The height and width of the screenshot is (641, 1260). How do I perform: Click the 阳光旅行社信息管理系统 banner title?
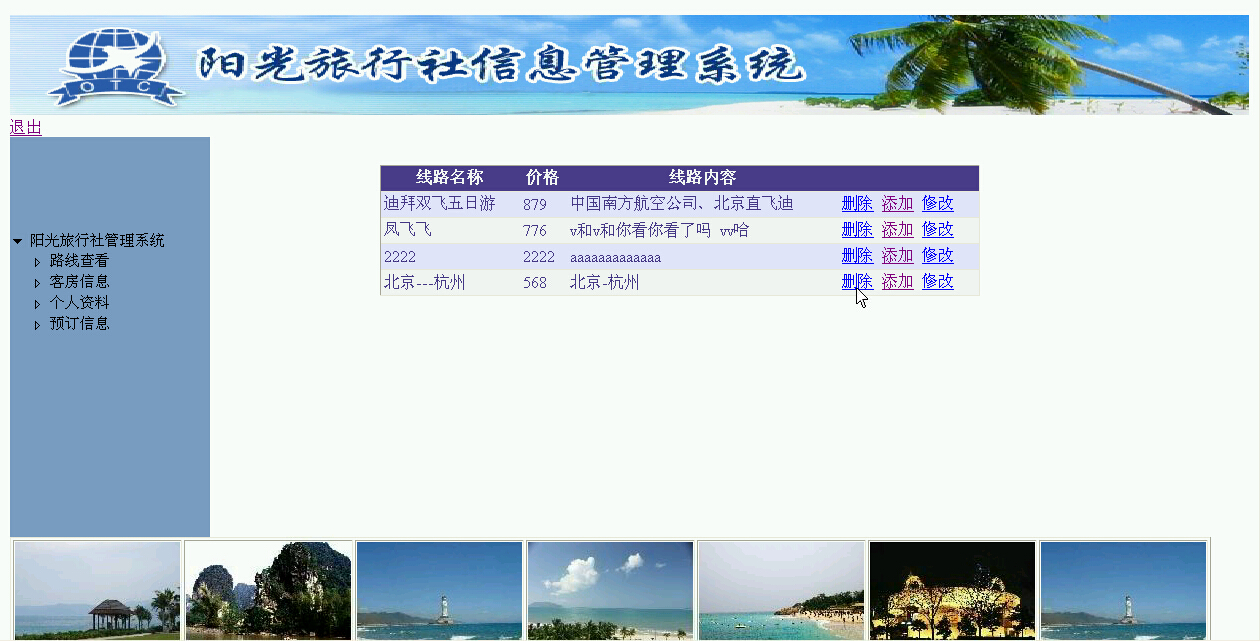501,66
